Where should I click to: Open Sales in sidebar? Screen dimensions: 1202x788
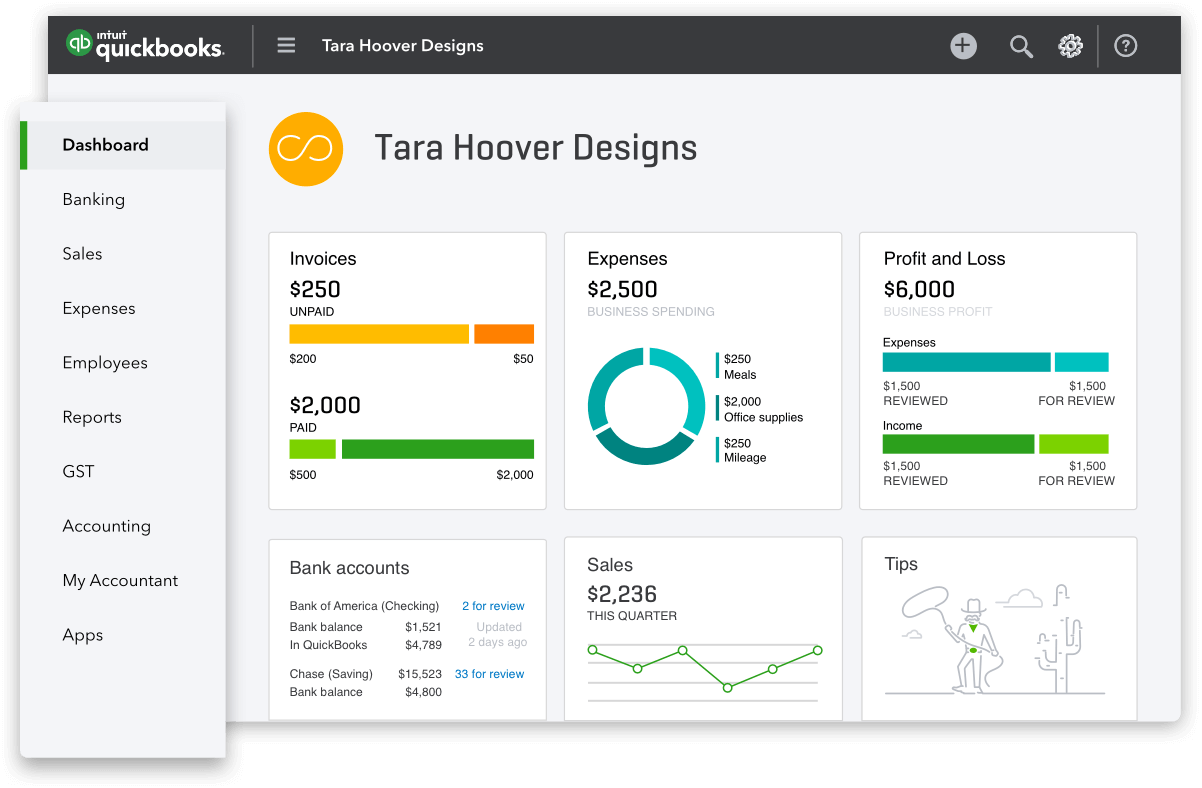82,254
